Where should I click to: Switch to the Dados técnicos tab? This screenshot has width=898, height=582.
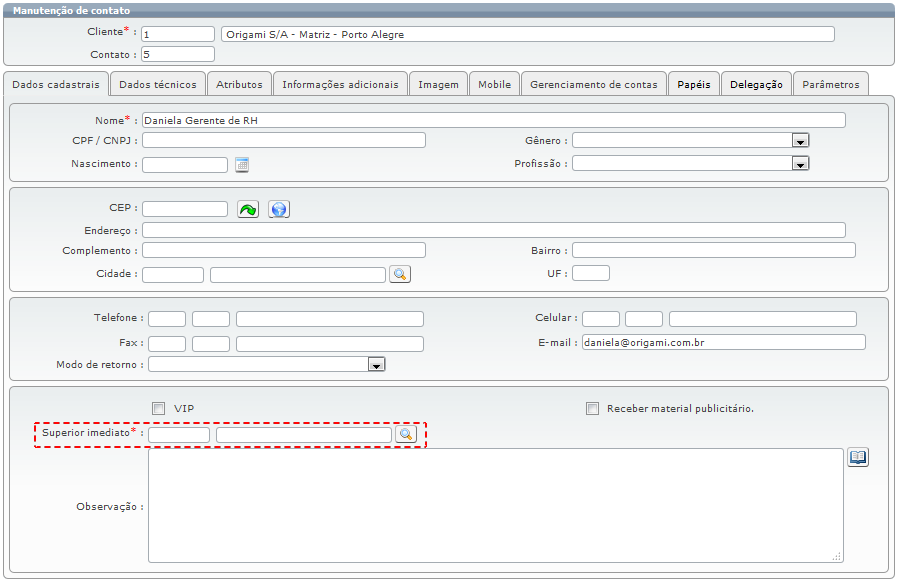click(x=158, y=85)
